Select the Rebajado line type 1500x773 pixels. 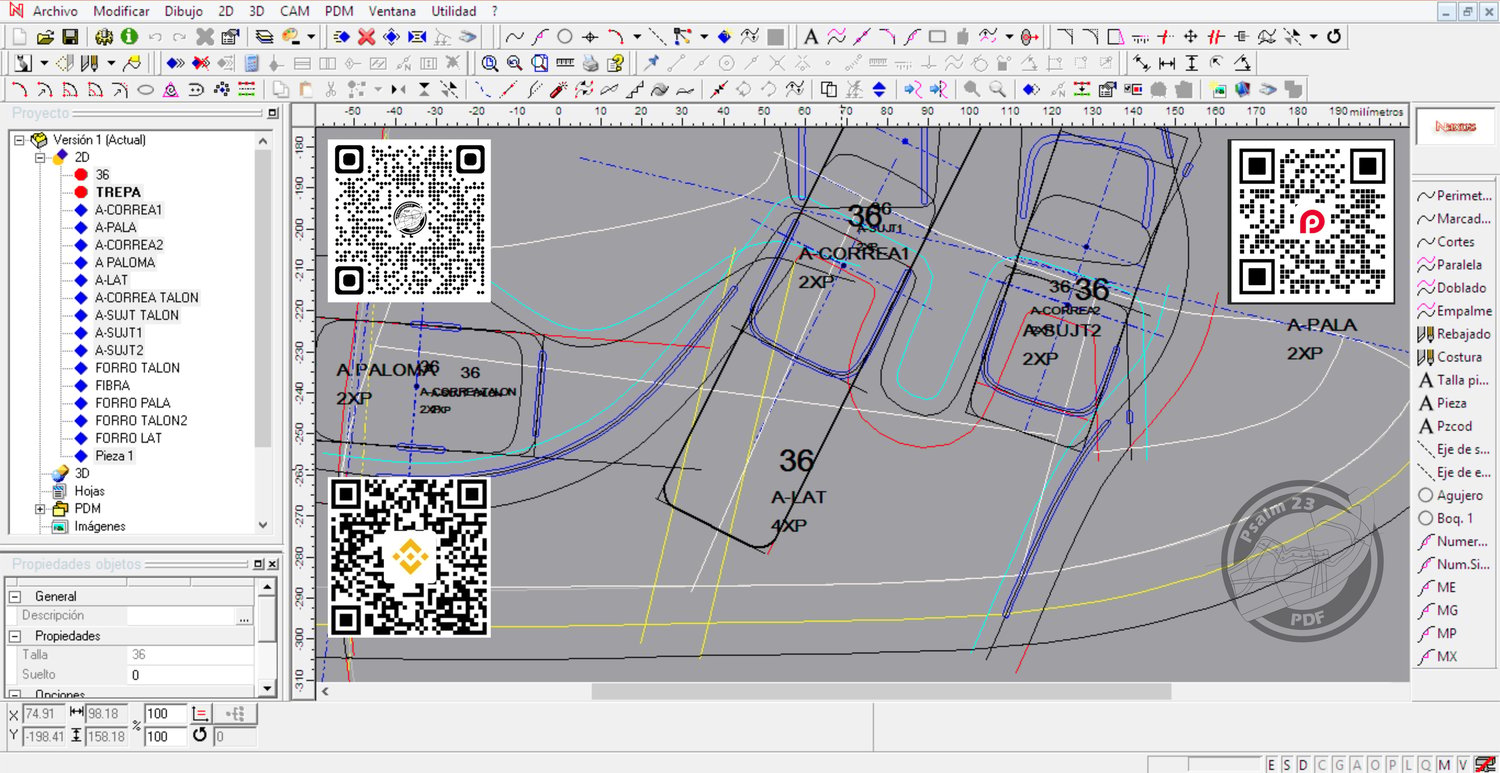pos(1455,334)
